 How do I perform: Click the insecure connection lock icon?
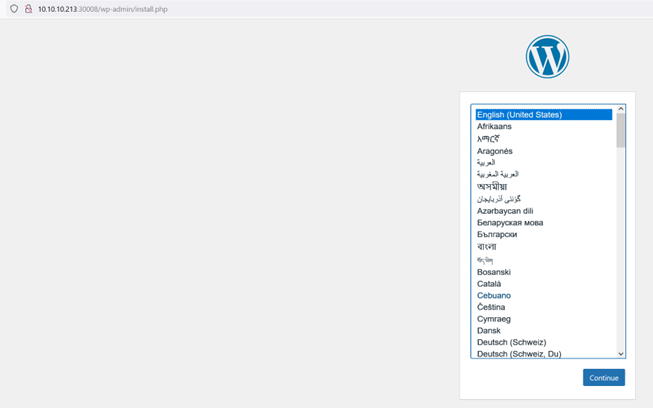tap(28, 9)
